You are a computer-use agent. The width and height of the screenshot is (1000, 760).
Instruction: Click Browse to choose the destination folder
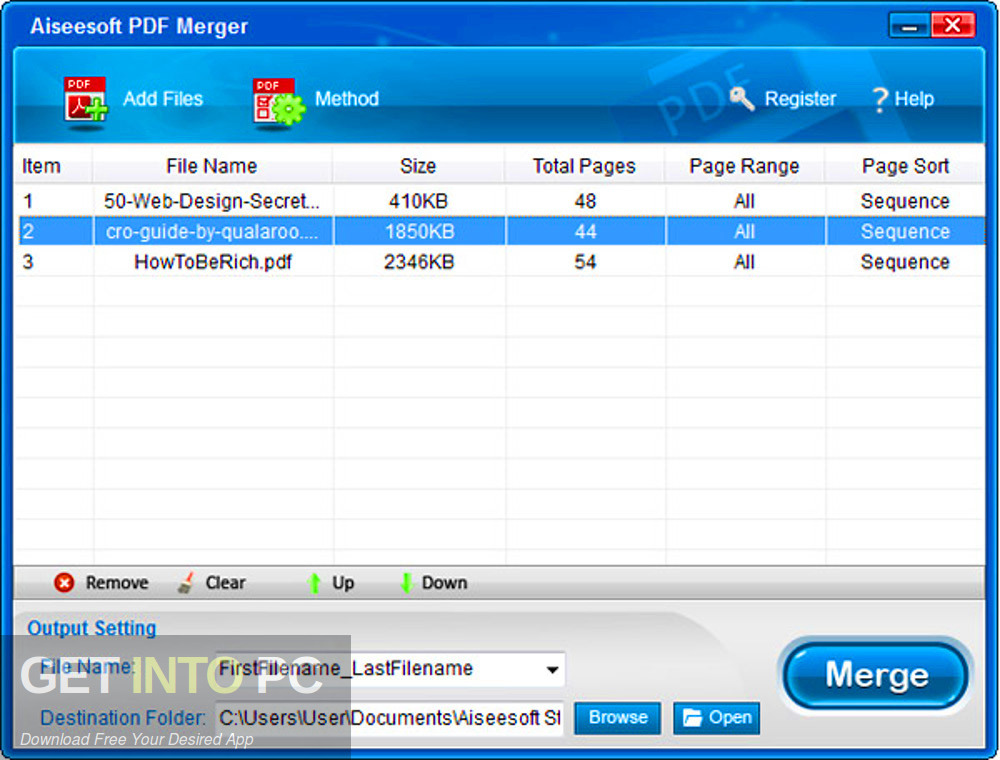[617, 718]
